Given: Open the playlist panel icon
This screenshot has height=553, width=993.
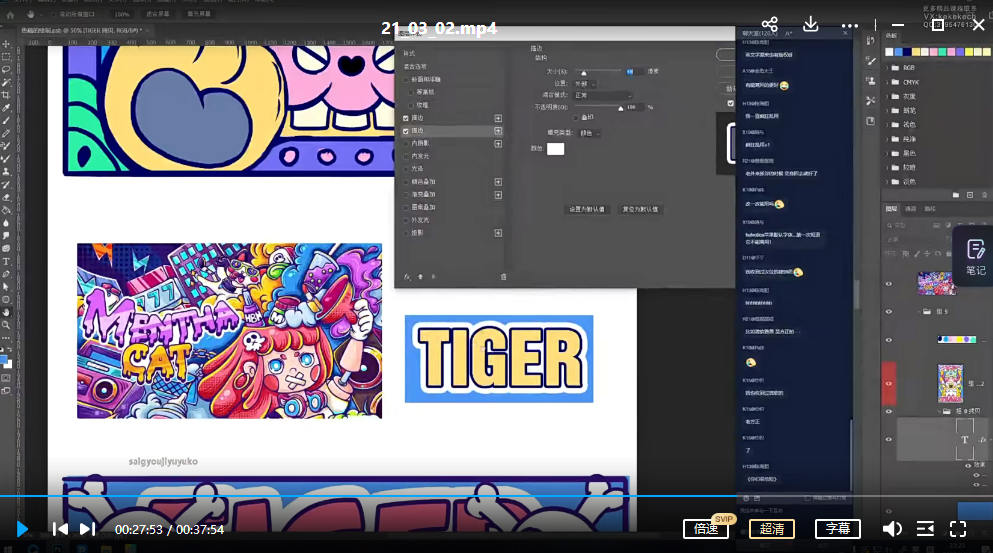Looking at the screenshot, I should (x=925, y=529).
